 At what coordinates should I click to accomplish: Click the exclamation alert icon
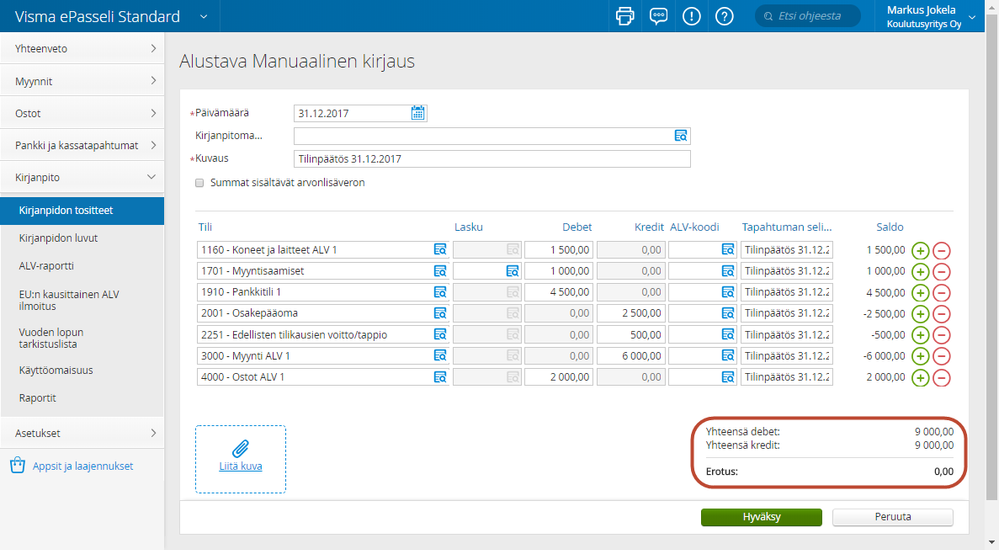tap(691, 16)
